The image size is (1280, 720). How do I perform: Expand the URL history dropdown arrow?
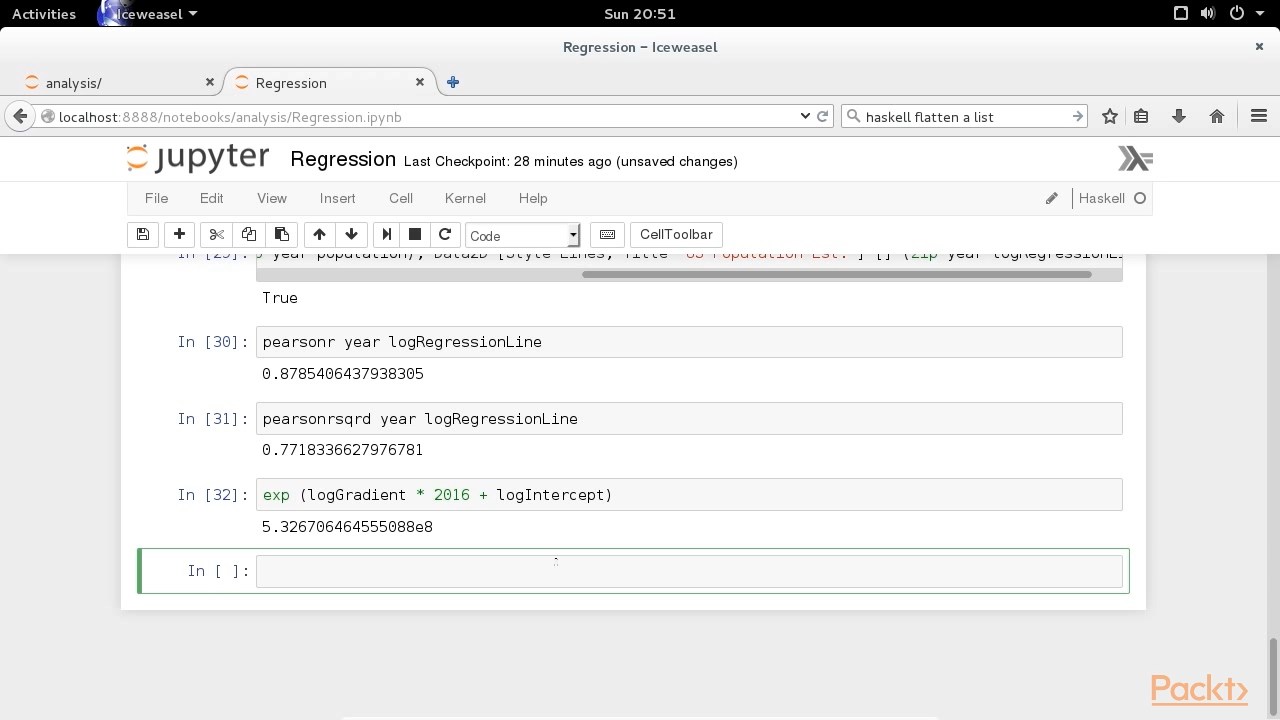coord(805,116)
